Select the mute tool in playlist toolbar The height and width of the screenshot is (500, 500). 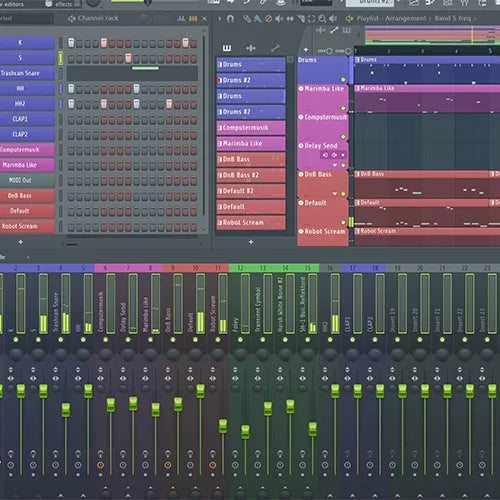pyautogui.click(x=279, y=19)
